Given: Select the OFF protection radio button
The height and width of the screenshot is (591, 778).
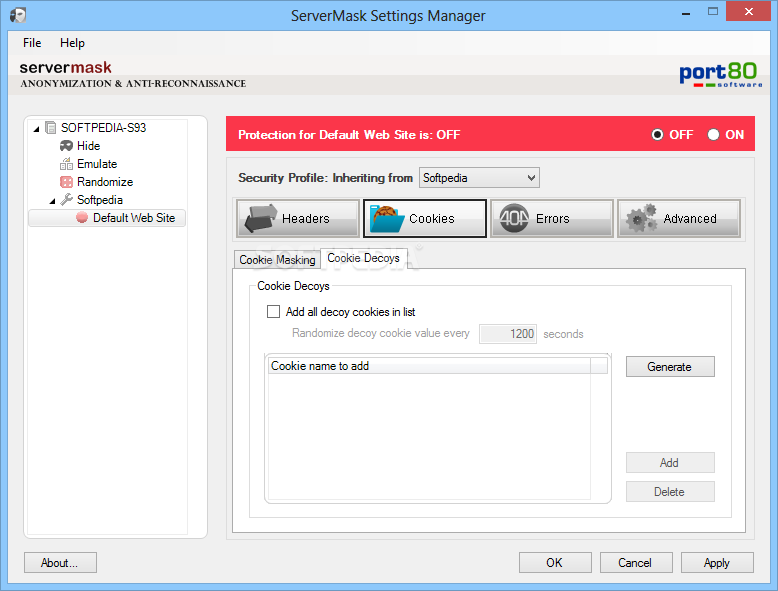Looking at the screenshot, I should pos(657,134).
